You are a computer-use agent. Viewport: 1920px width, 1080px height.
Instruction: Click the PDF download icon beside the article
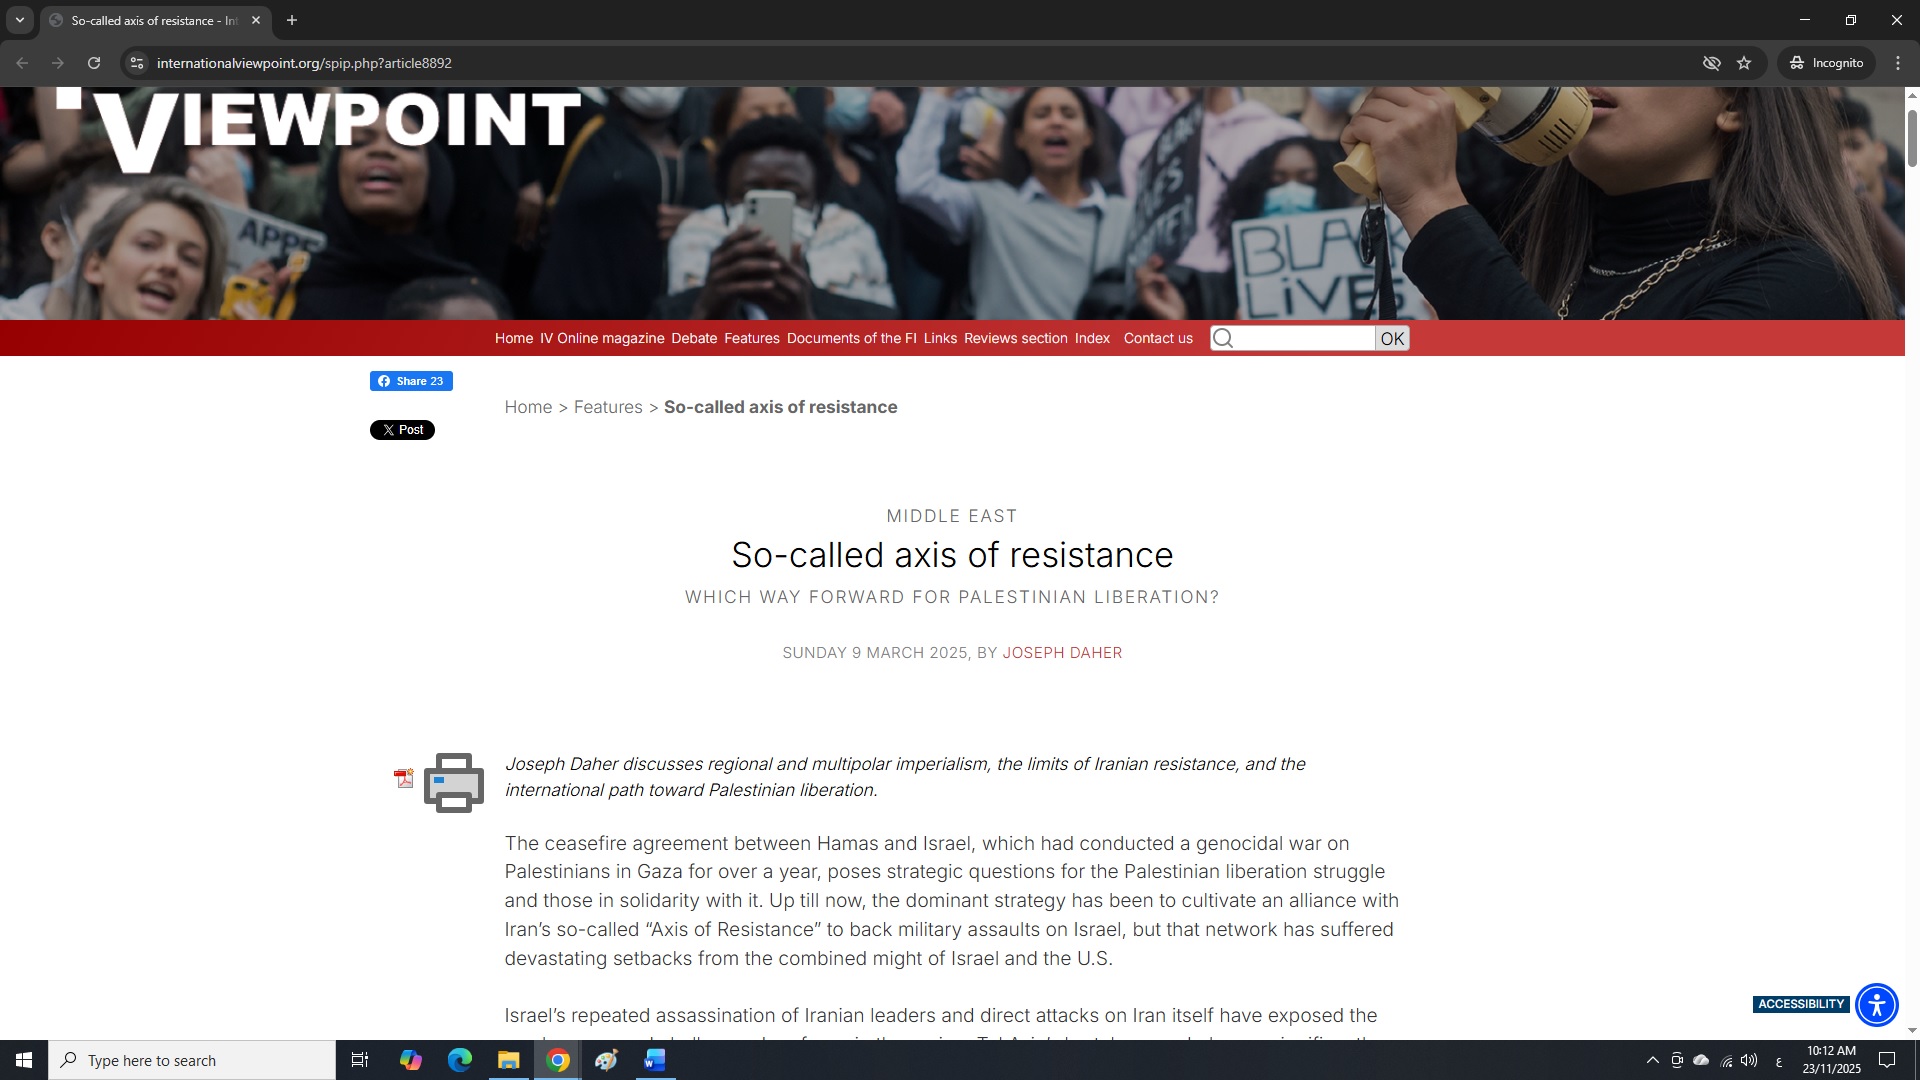coord(404,778)
